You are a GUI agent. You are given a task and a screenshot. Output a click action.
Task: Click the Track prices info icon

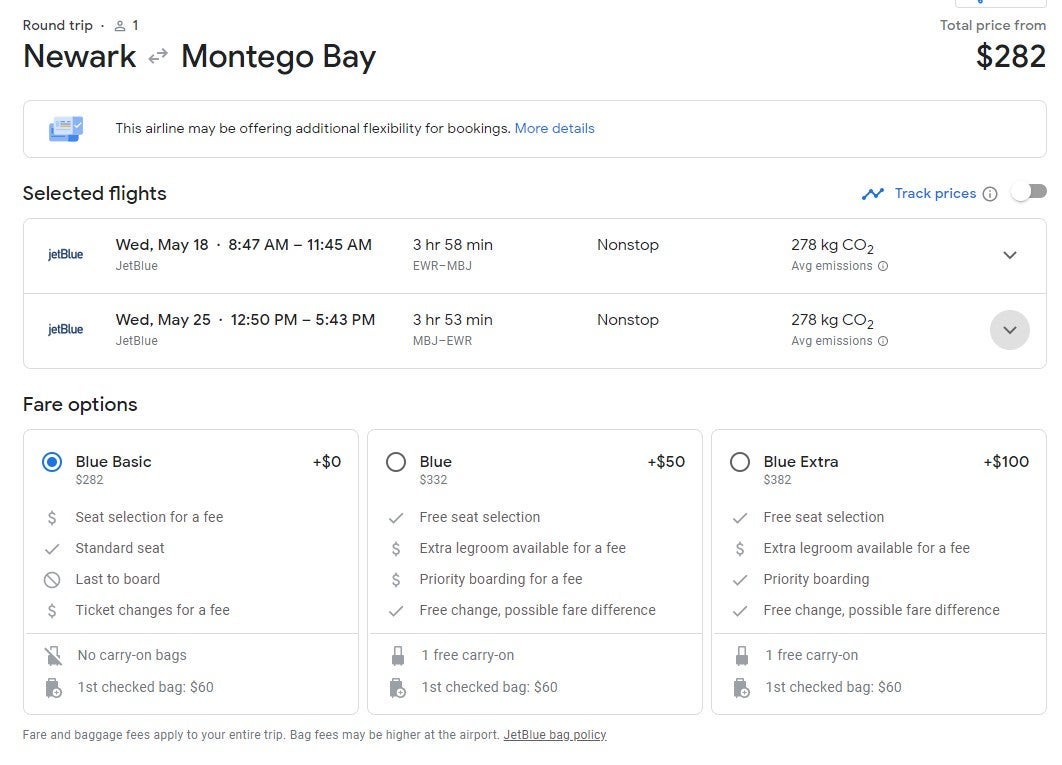click(989, 194)
